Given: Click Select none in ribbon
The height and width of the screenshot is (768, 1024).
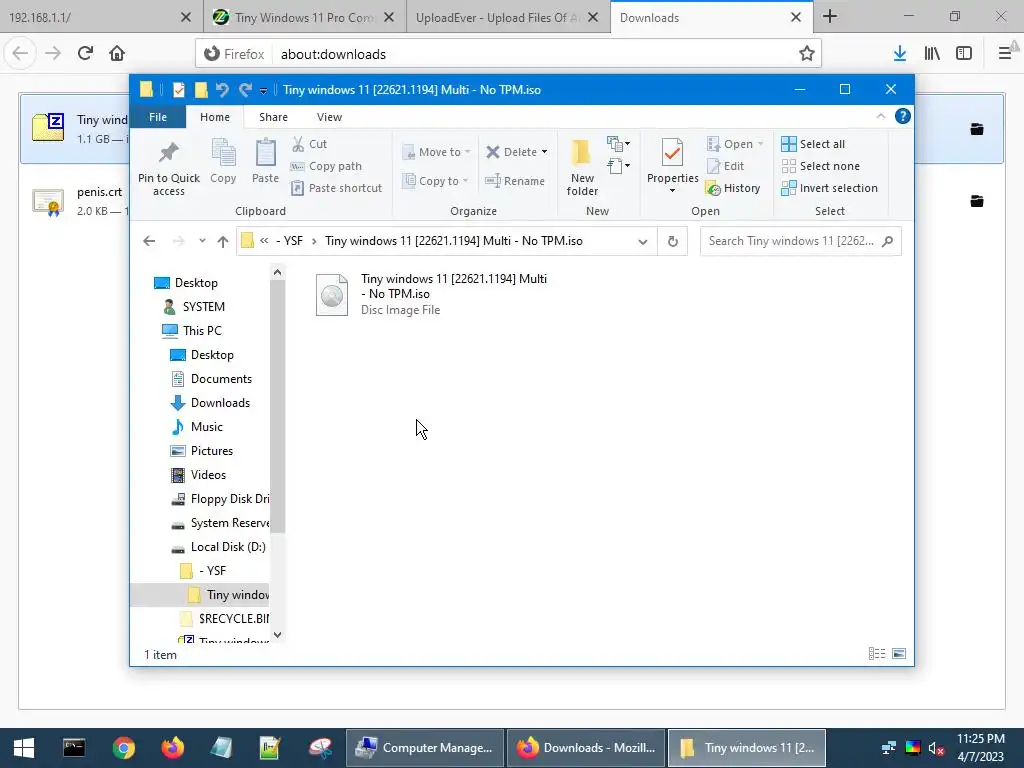Looking at the screenshot, I should tap(820, 166).
